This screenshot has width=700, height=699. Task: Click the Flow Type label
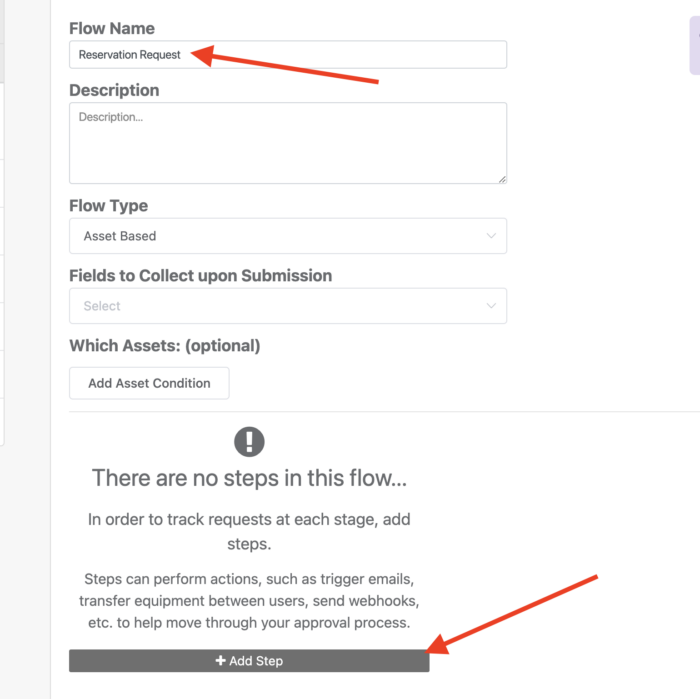(x=108, y=206)
